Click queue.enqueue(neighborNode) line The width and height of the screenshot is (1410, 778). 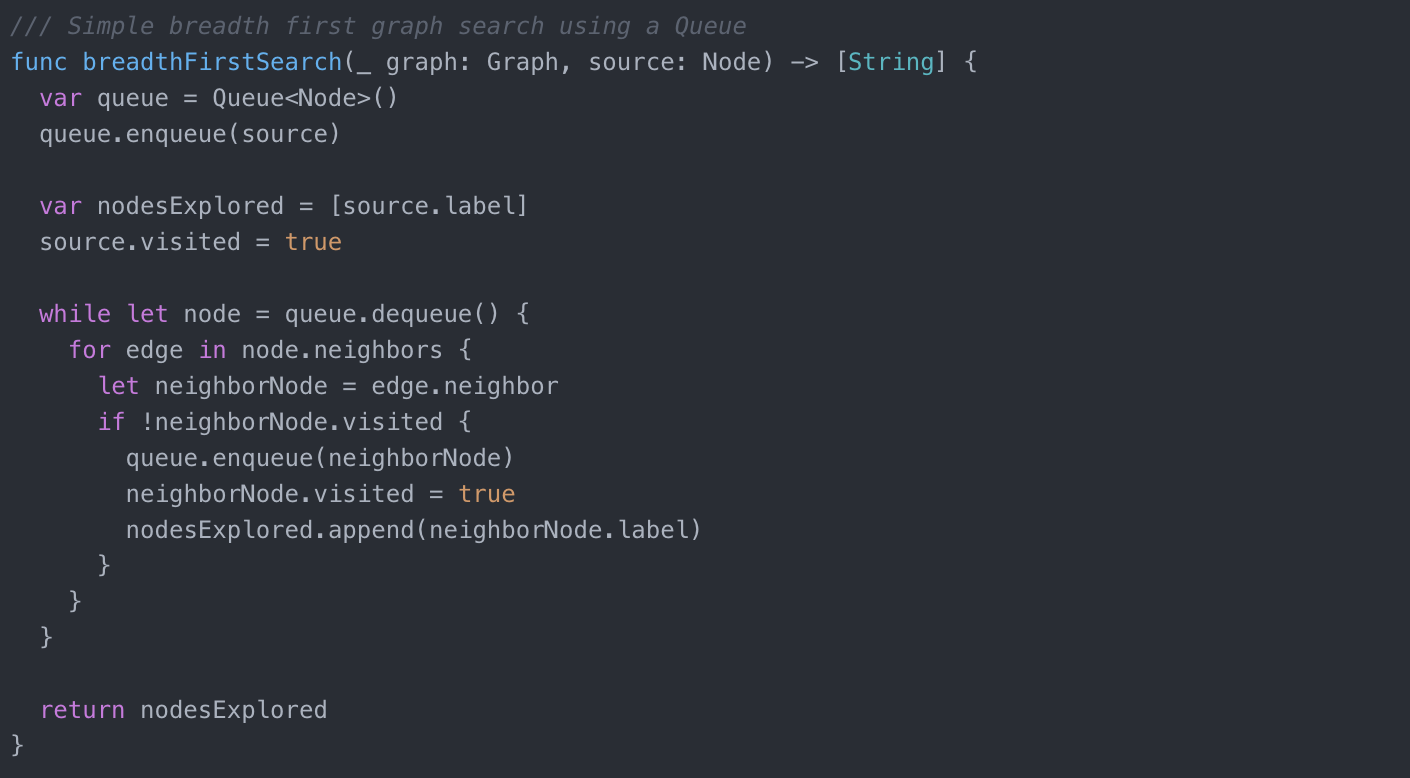tap(320, 458)
